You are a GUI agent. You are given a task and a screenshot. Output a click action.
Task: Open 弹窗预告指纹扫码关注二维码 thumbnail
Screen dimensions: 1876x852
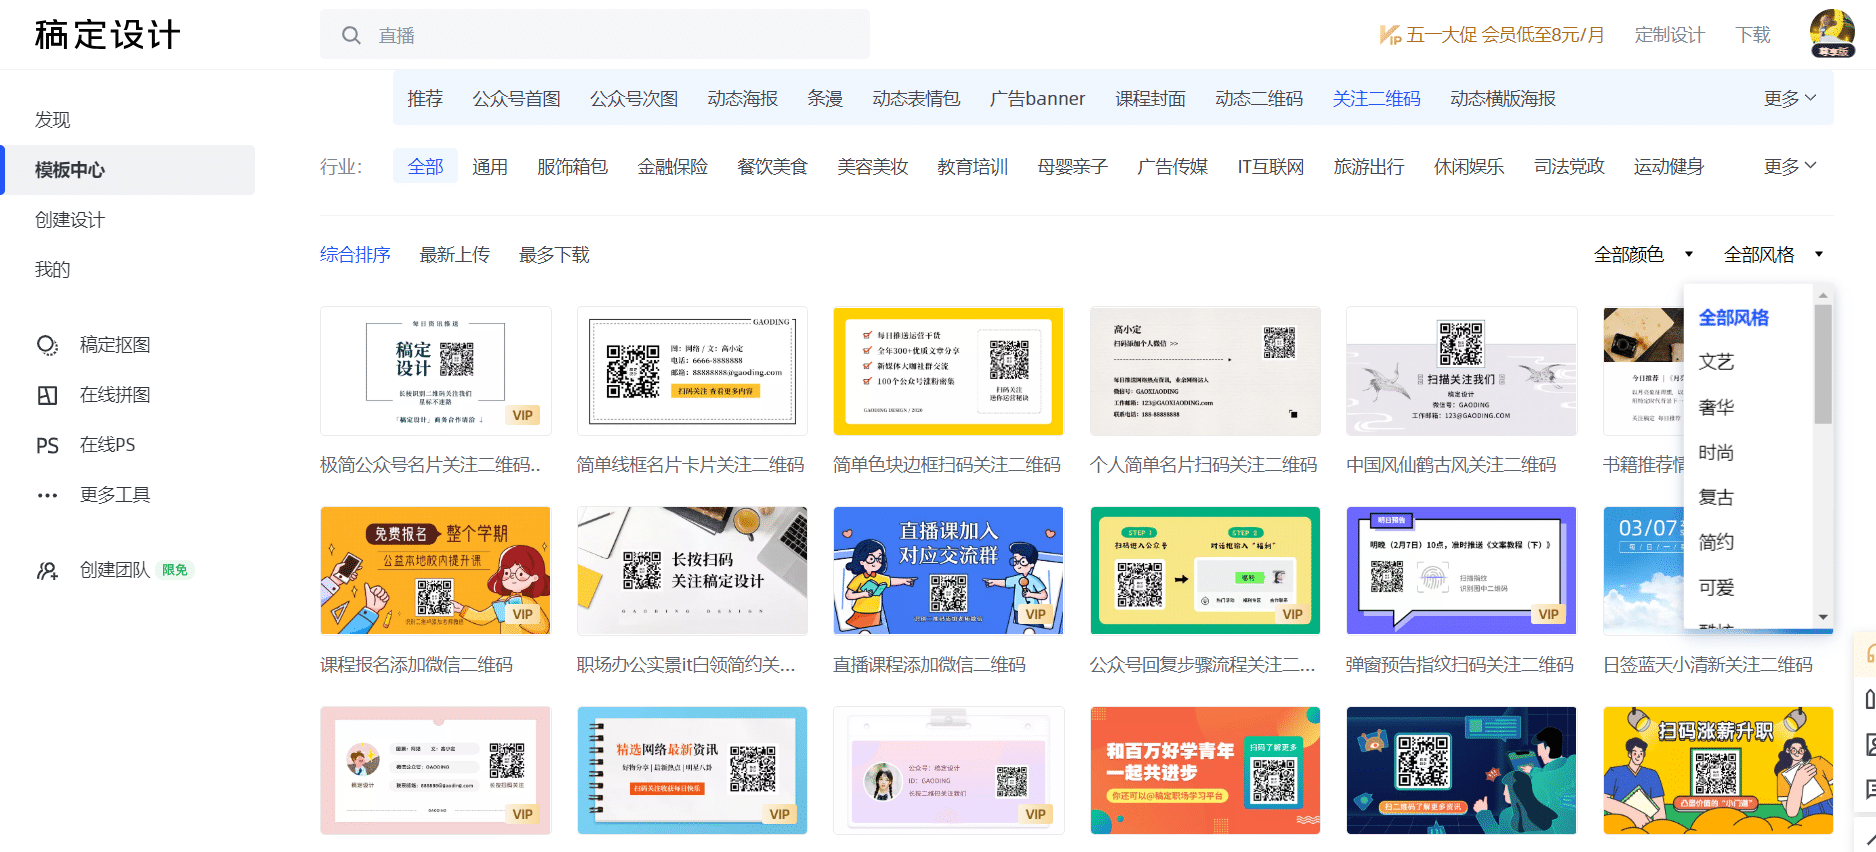(1461, 570)
